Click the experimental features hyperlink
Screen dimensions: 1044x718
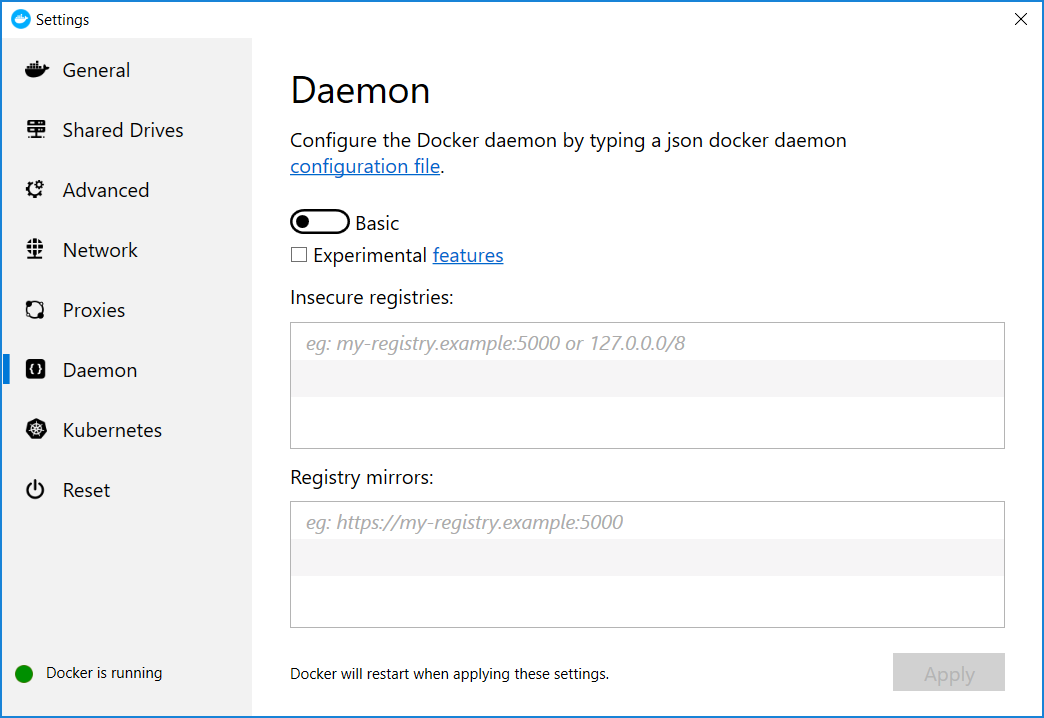pos(467,255)
